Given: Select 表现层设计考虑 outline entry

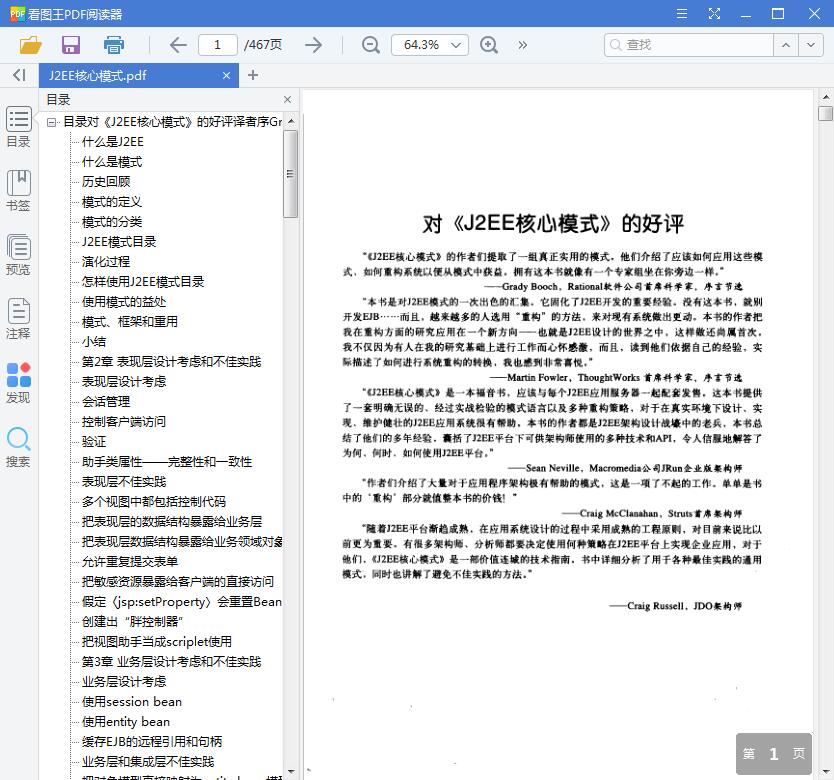Looking at the screenshot, I should [x=124, y=381].
